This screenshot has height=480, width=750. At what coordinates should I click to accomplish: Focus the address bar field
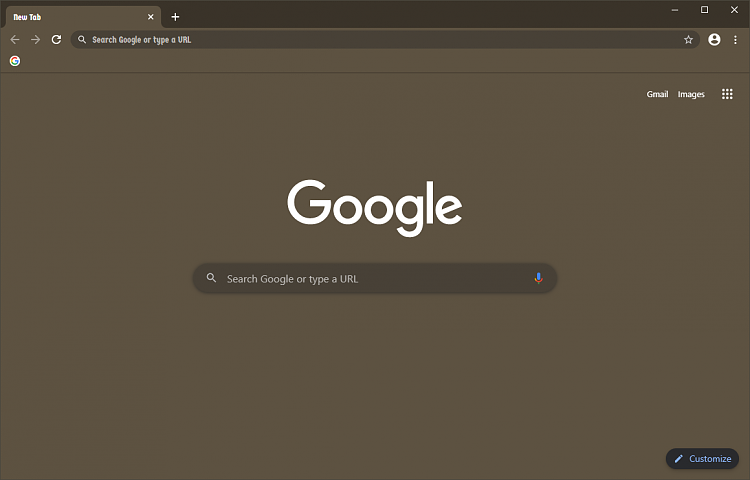pos(385,40)
